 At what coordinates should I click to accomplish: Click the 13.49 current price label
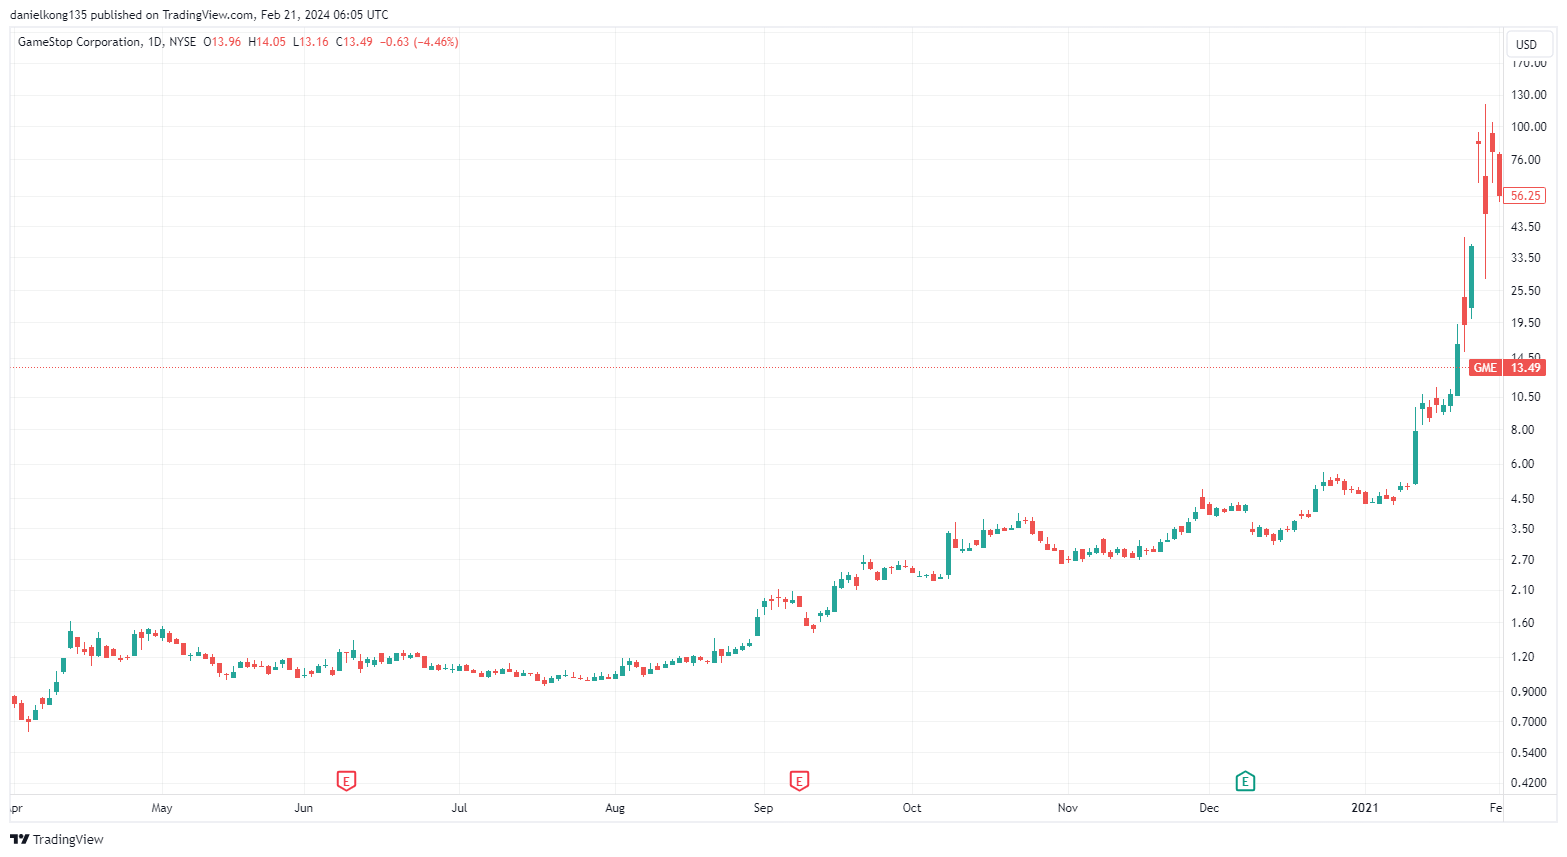pyautogui.click(x=1525, y=368)
